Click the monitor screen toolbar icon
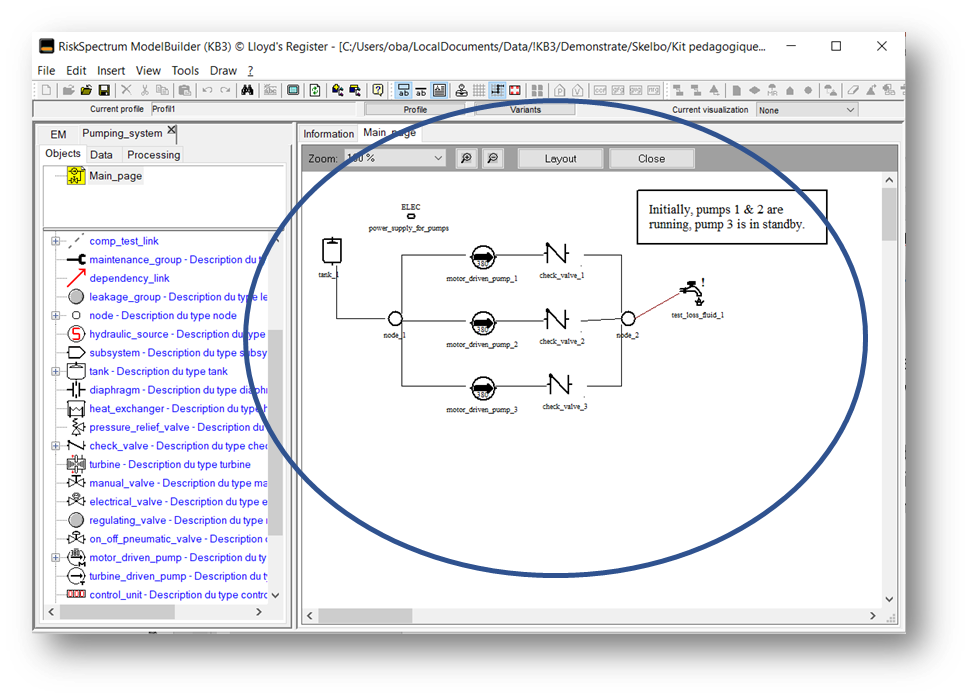The height and width of the screenshot is (699, 971). click(293, 90)
